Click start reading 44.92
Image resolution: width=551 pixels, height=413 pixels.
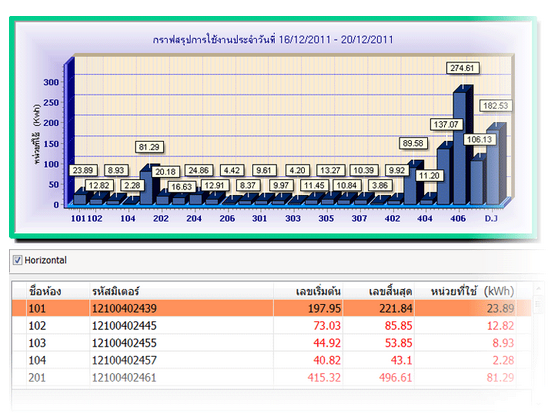tap(327, 343)
